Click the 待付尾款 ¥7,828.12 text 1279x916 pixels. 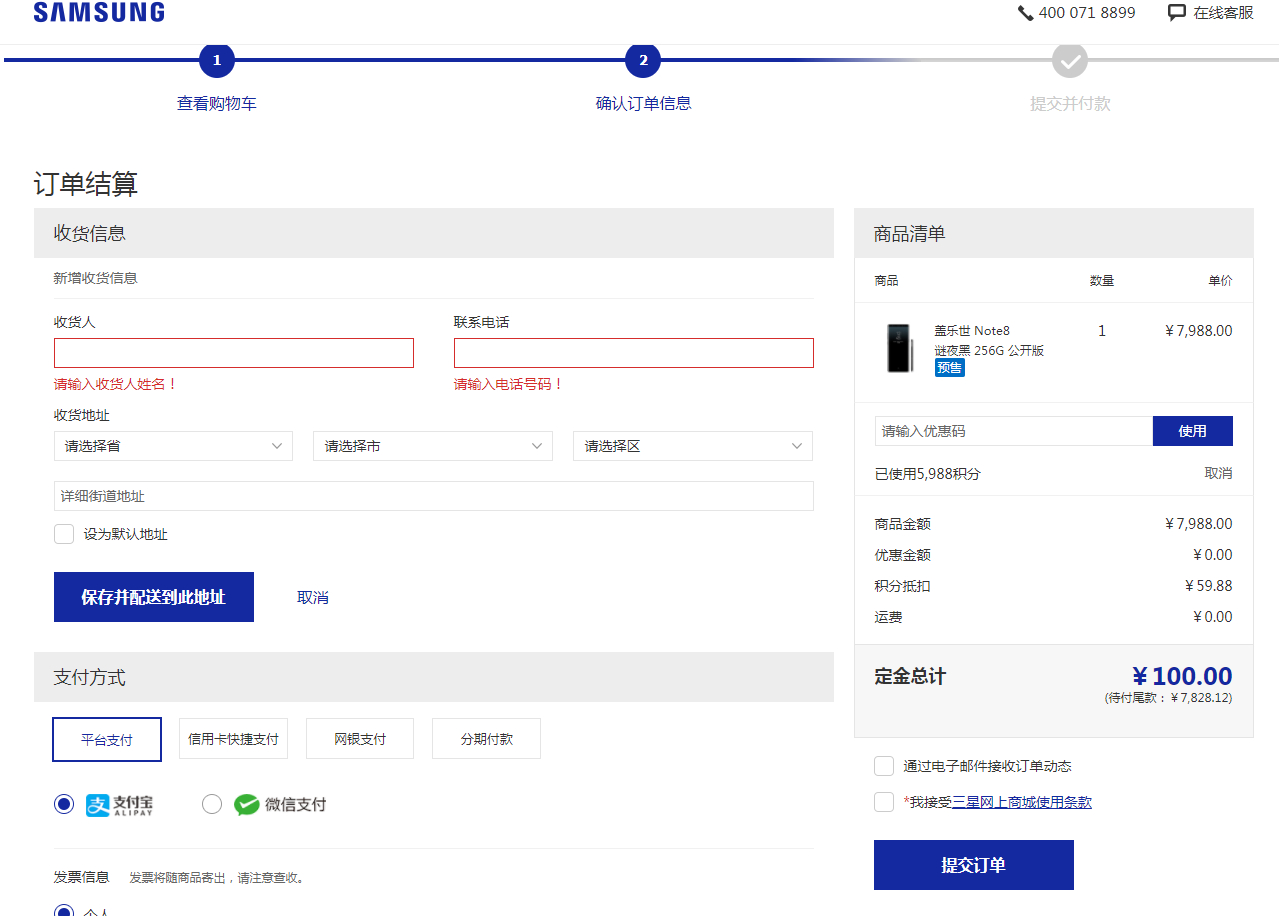(x=1168, y=698)
